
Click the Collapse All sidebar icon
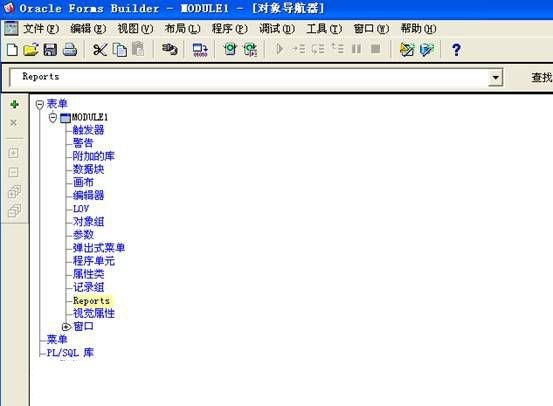coord(14,210)
